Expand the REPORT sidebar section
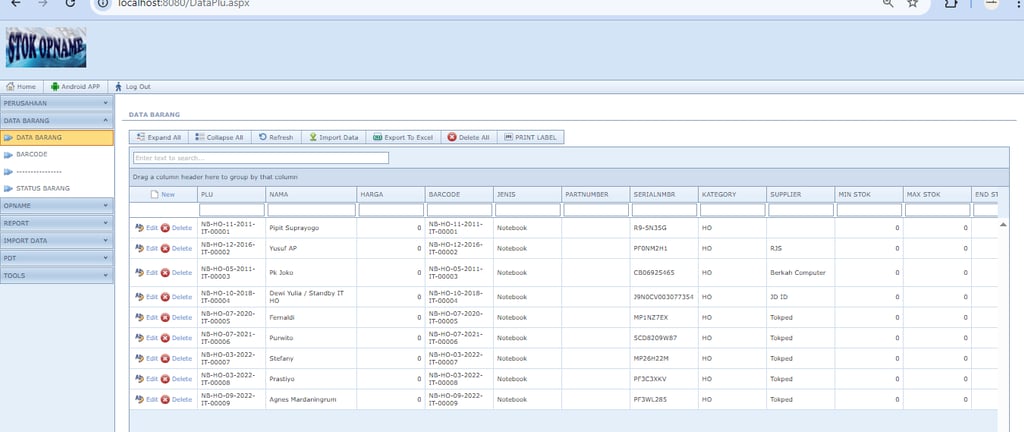The width and height of the screenshot is (1024, 432). 56,223
